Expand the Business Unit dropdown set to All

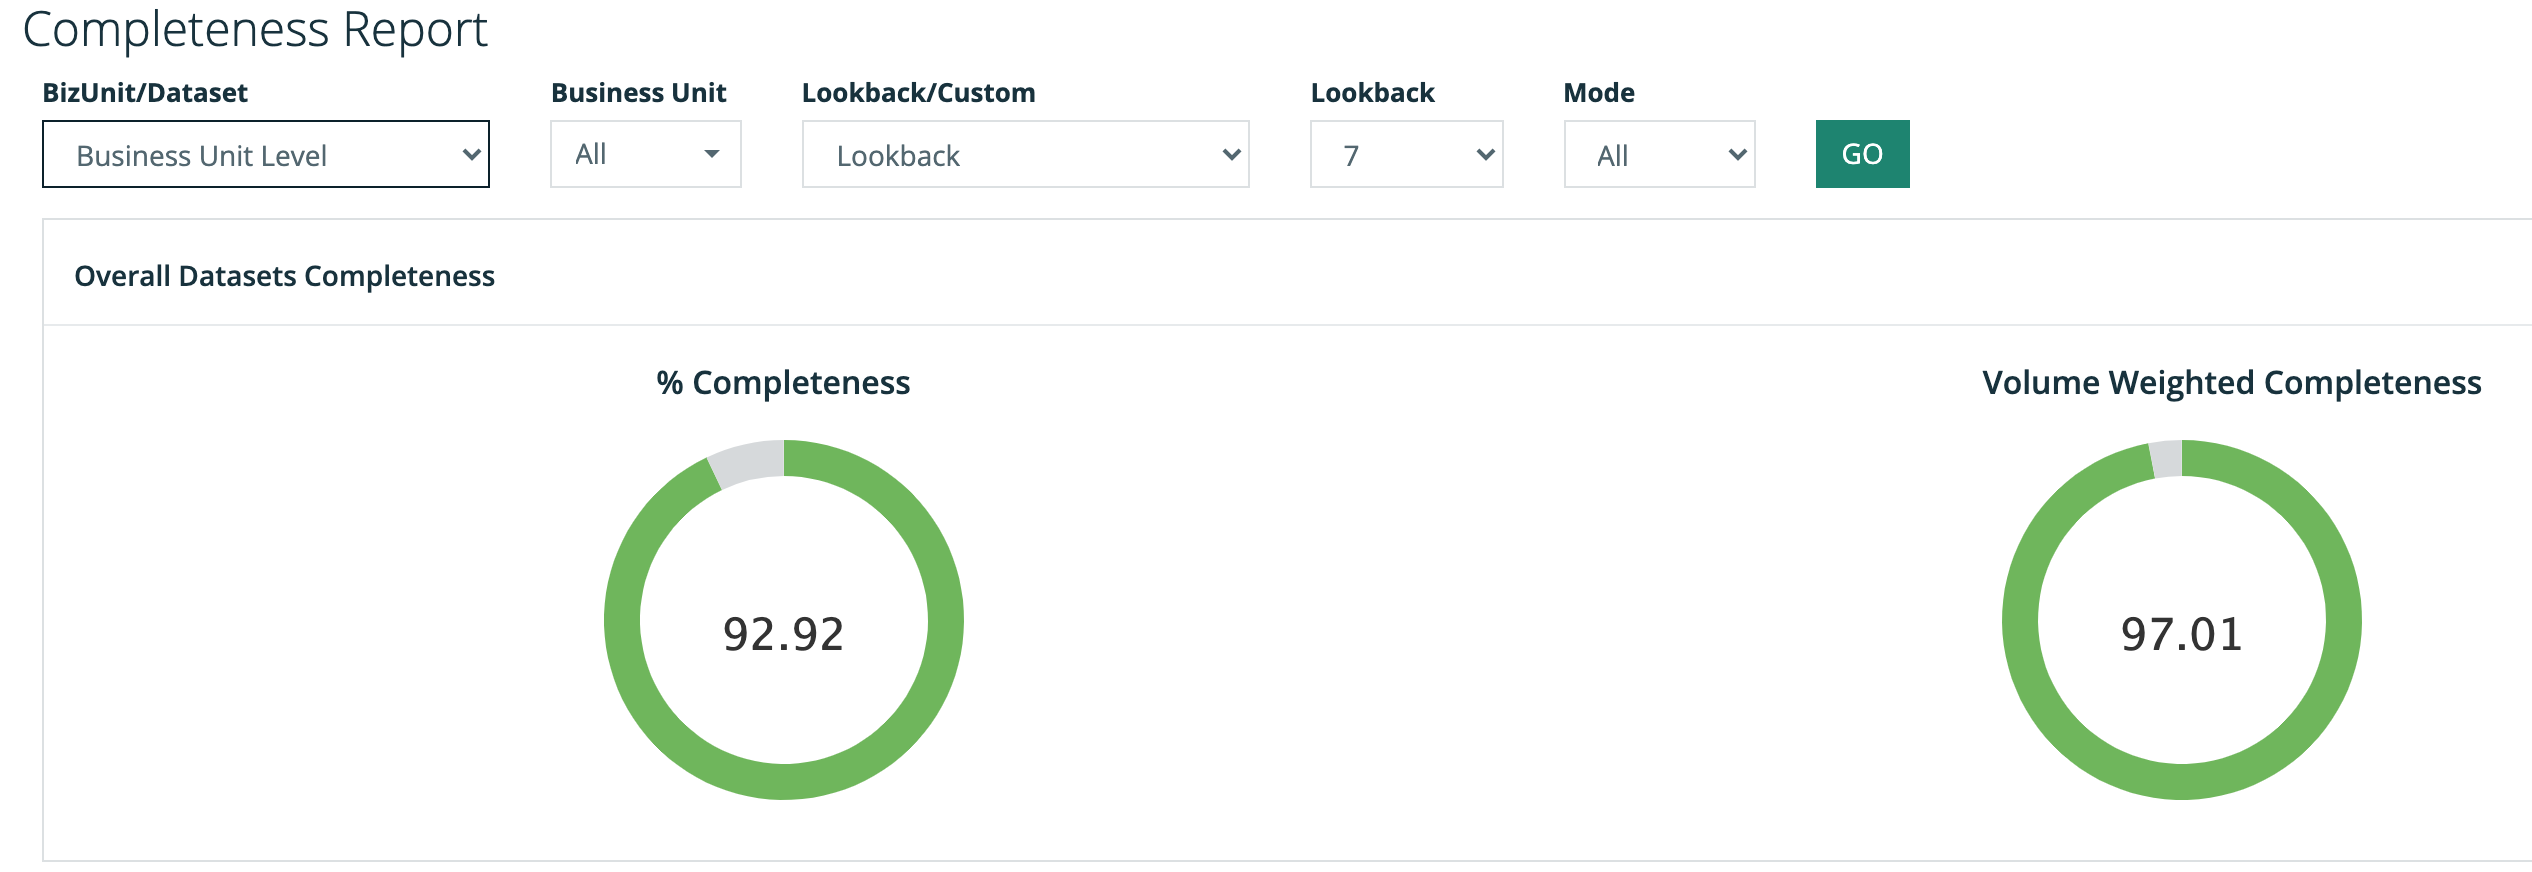tap(645, 154)
